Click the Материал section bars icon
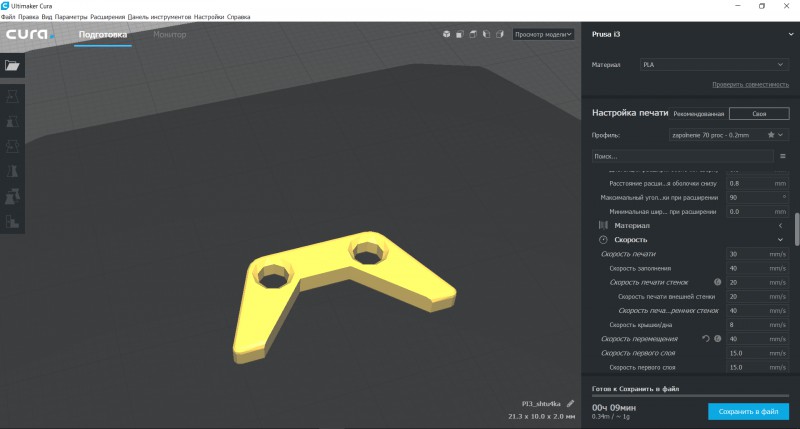Image resolution: width=800 pixels, height=429 pixels. (x=603, y=225)
